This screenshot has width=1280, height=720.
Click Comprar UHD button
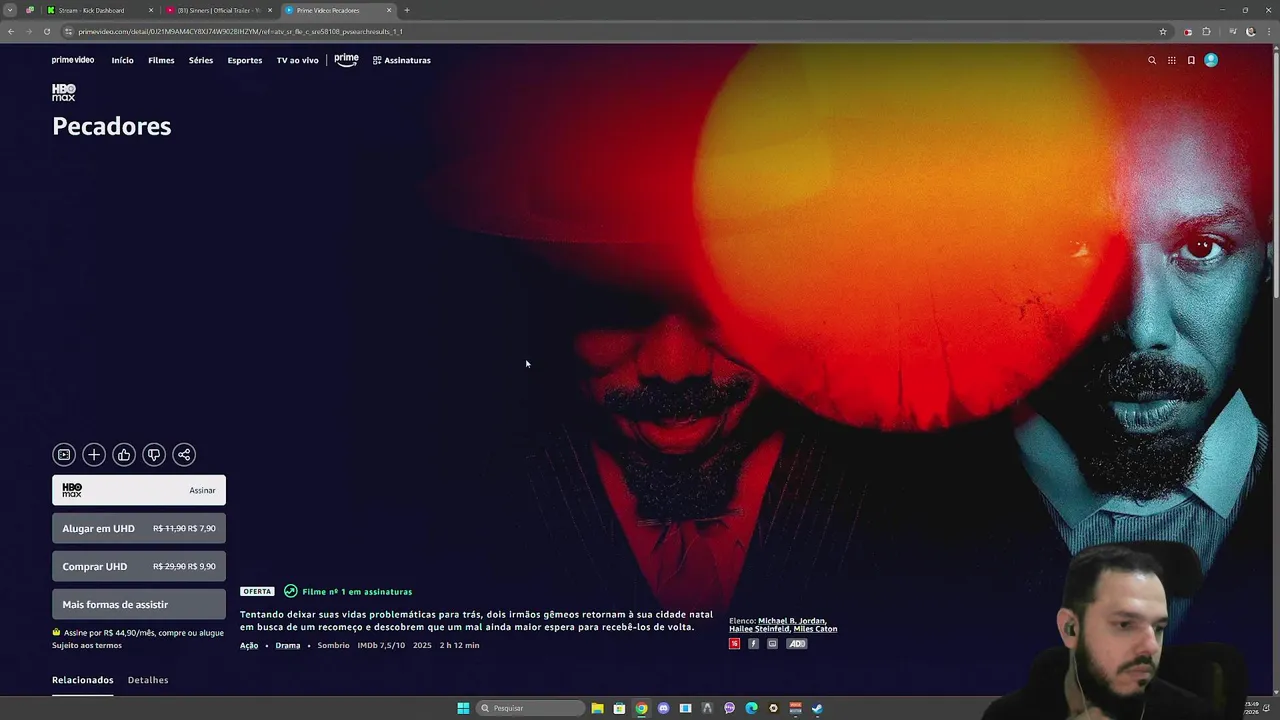[x=139, y=566]
